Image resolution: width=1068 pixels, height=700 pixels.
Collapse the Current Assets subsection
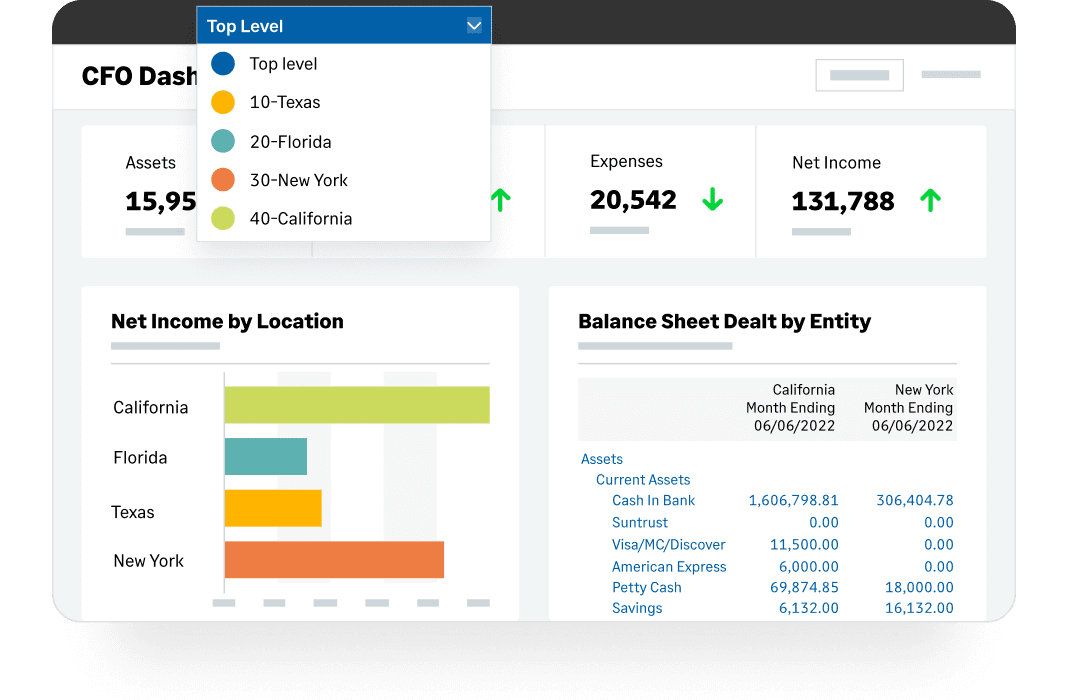(x=643, y=480)
